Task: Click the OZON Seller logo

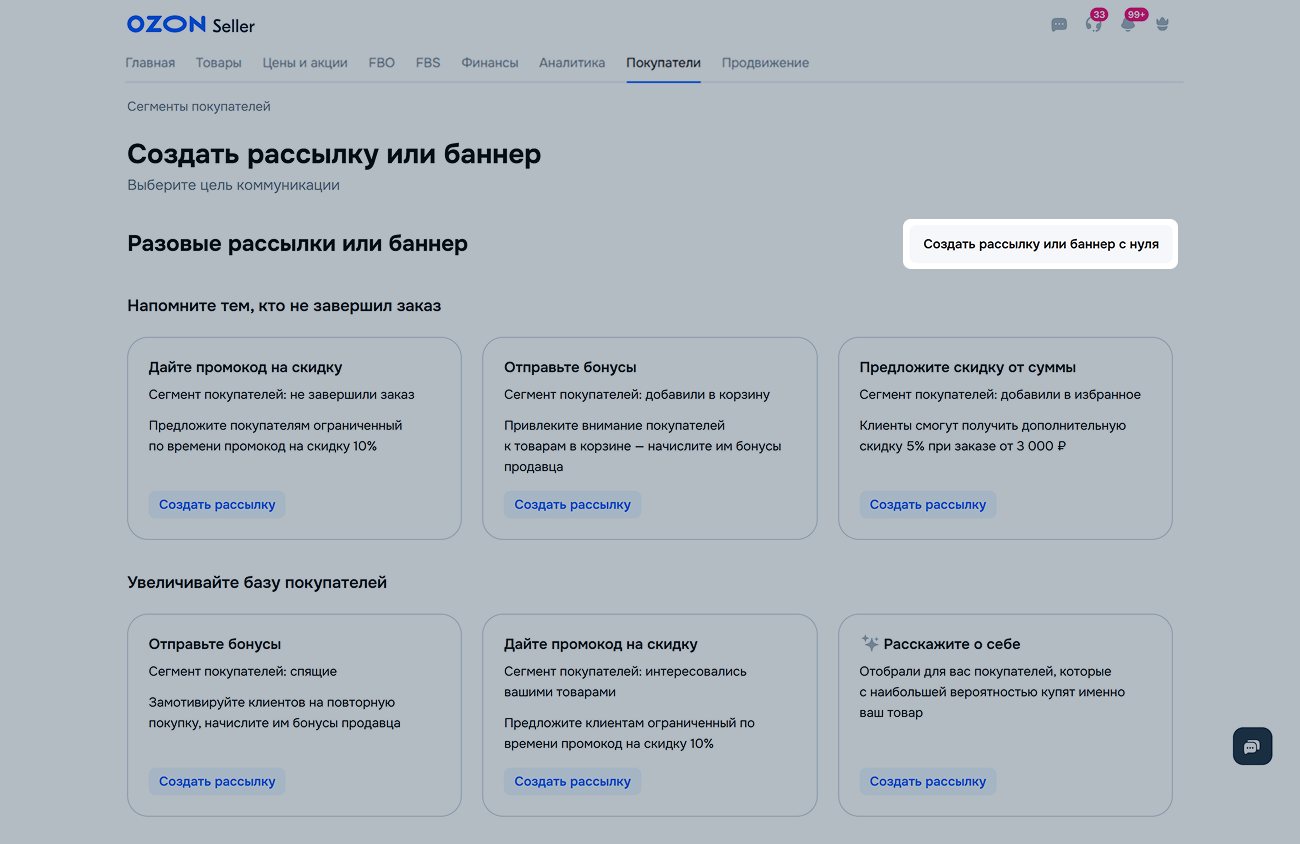Action: click(190, 25)
